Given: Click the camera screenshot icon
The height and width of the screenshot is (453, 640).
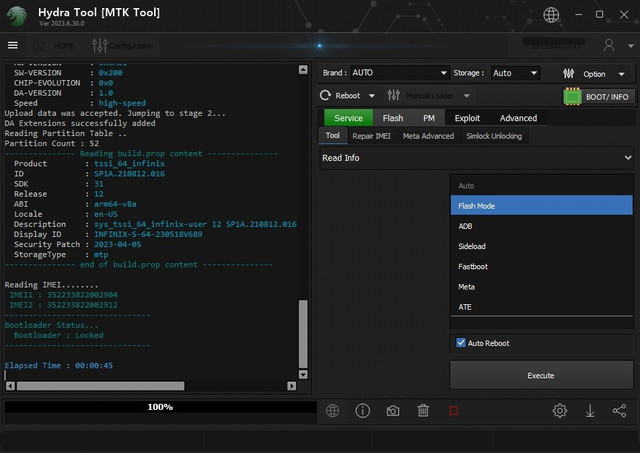Looking at the screenshot, I should pyautogui.click(x=393, y=411).
